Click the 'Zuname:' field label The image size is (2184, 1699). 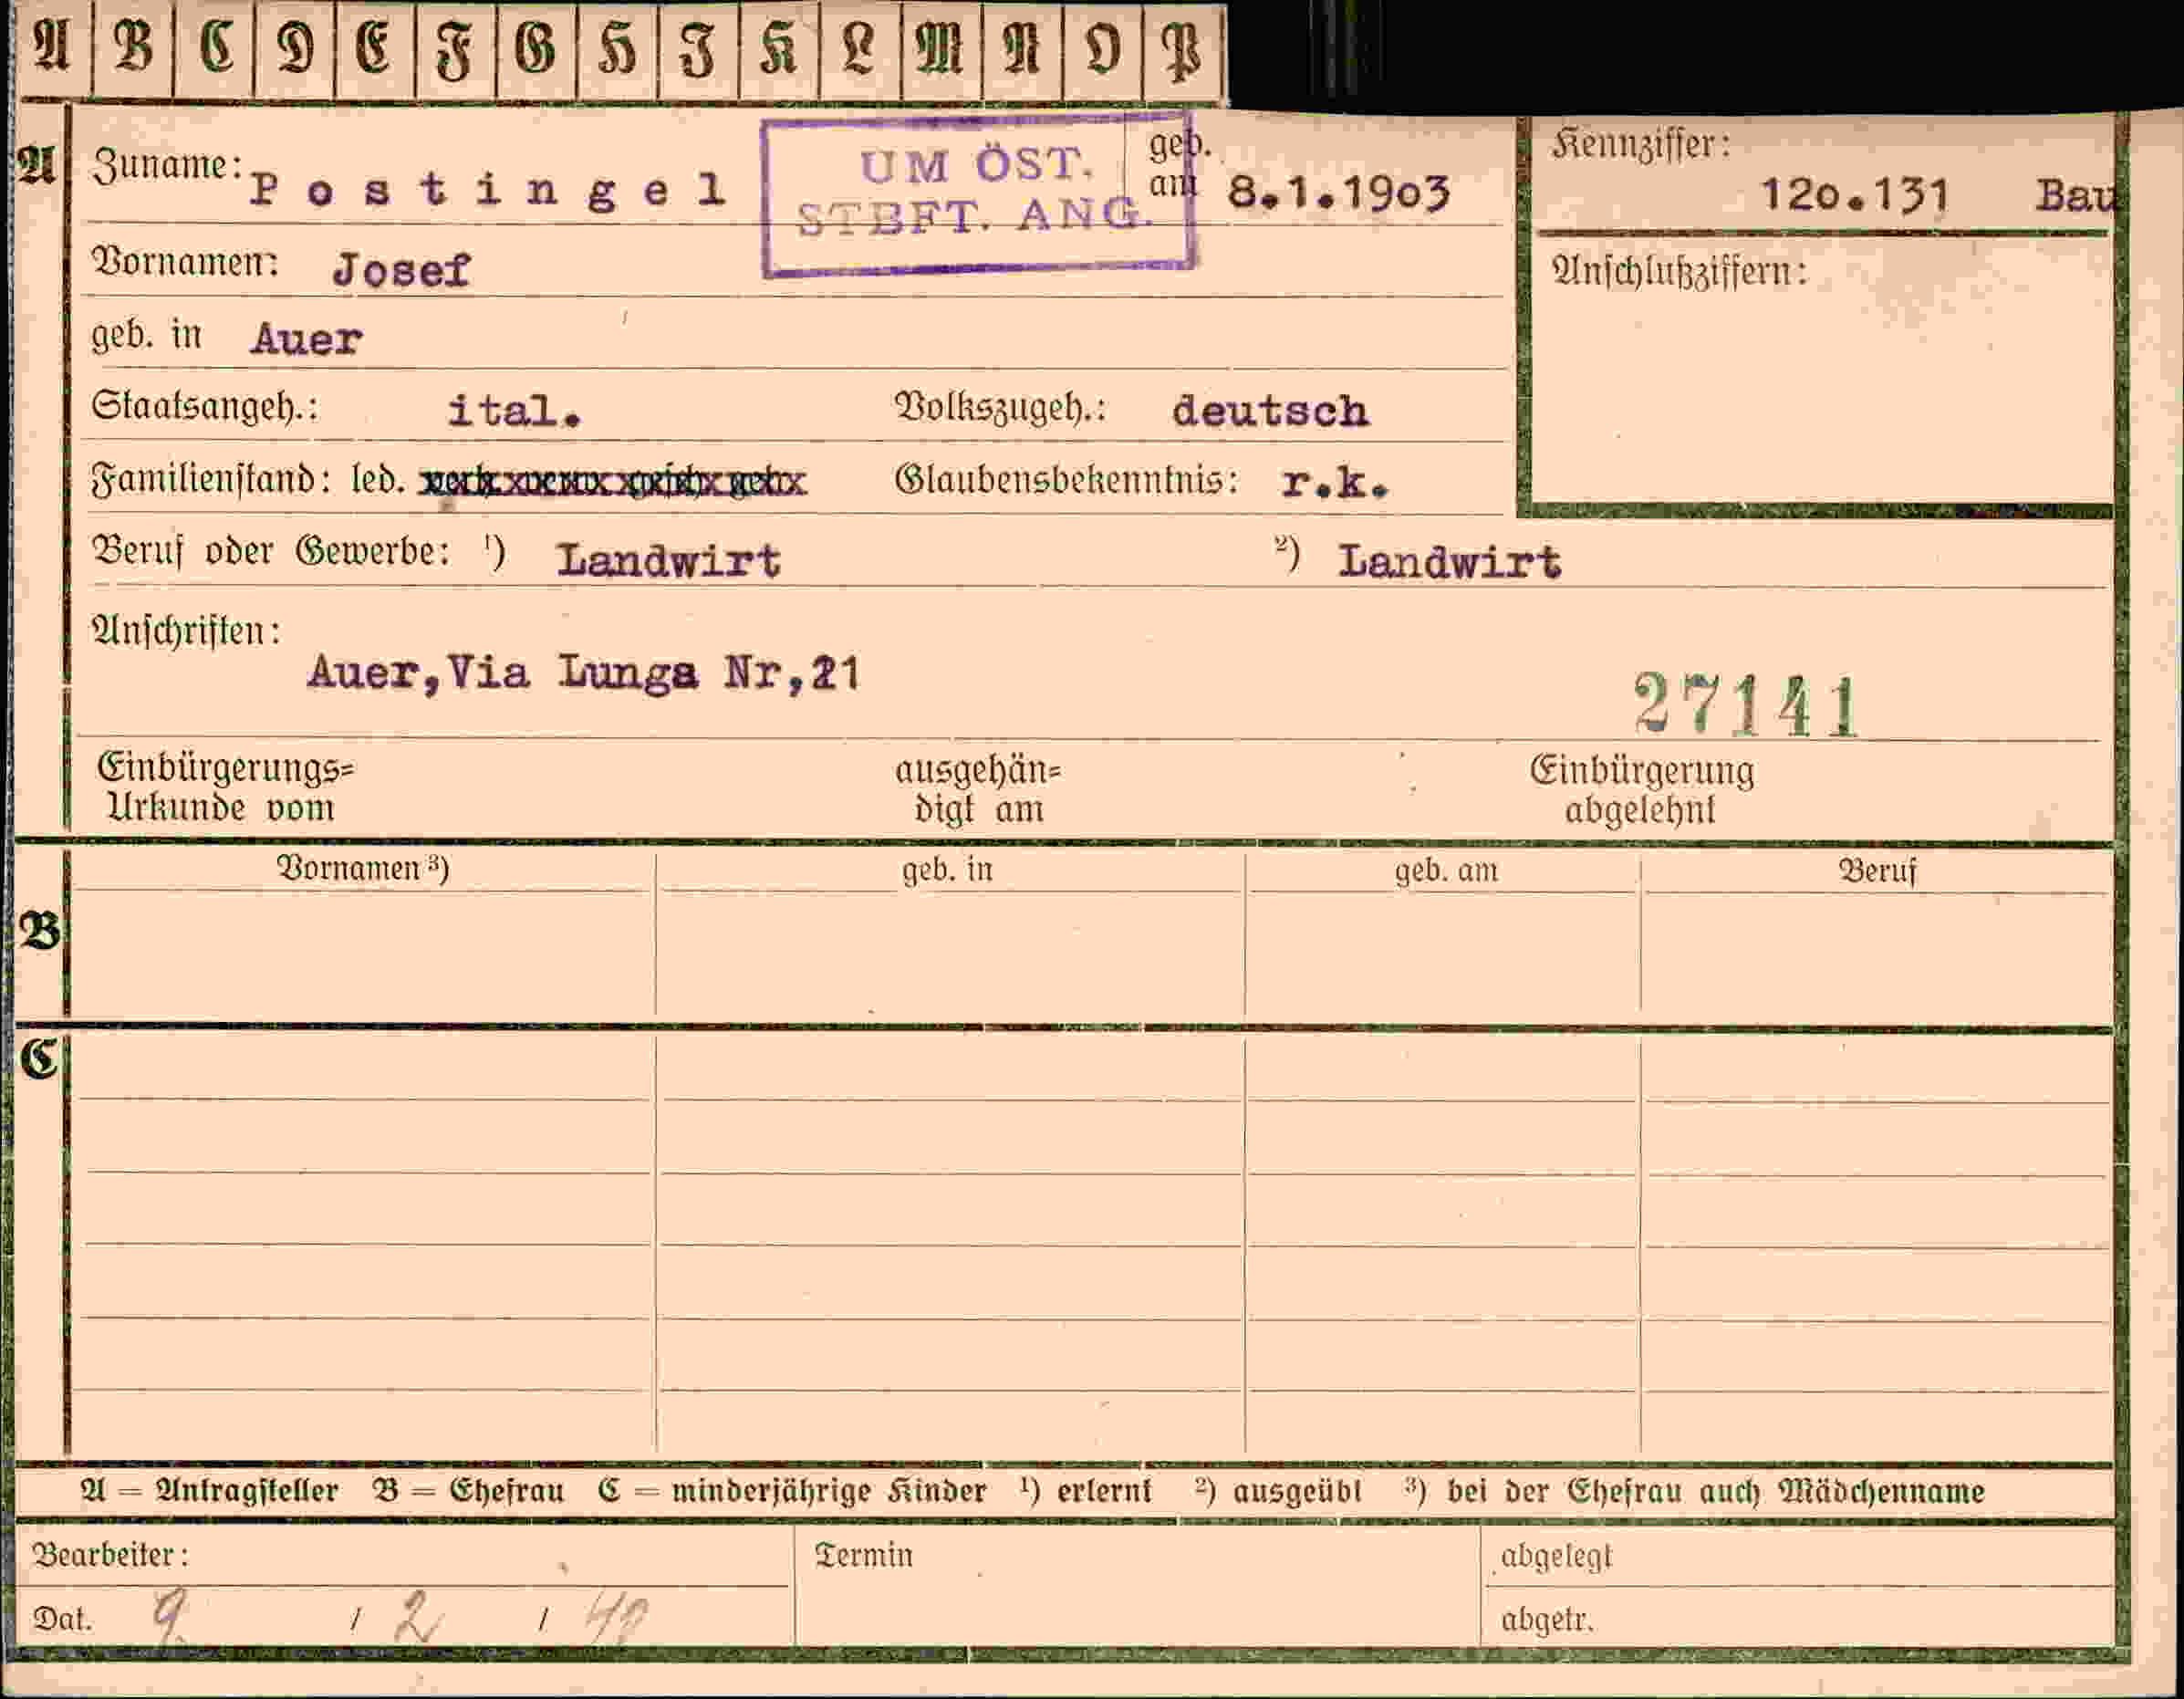pyautogui.click(x=167, y=165)
